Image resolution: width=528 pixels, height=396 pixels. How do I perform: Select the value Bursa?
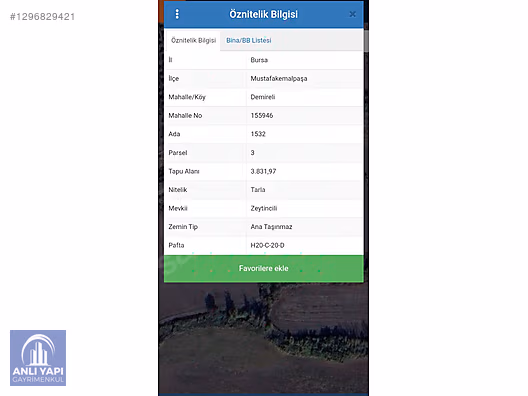(259, 60)
